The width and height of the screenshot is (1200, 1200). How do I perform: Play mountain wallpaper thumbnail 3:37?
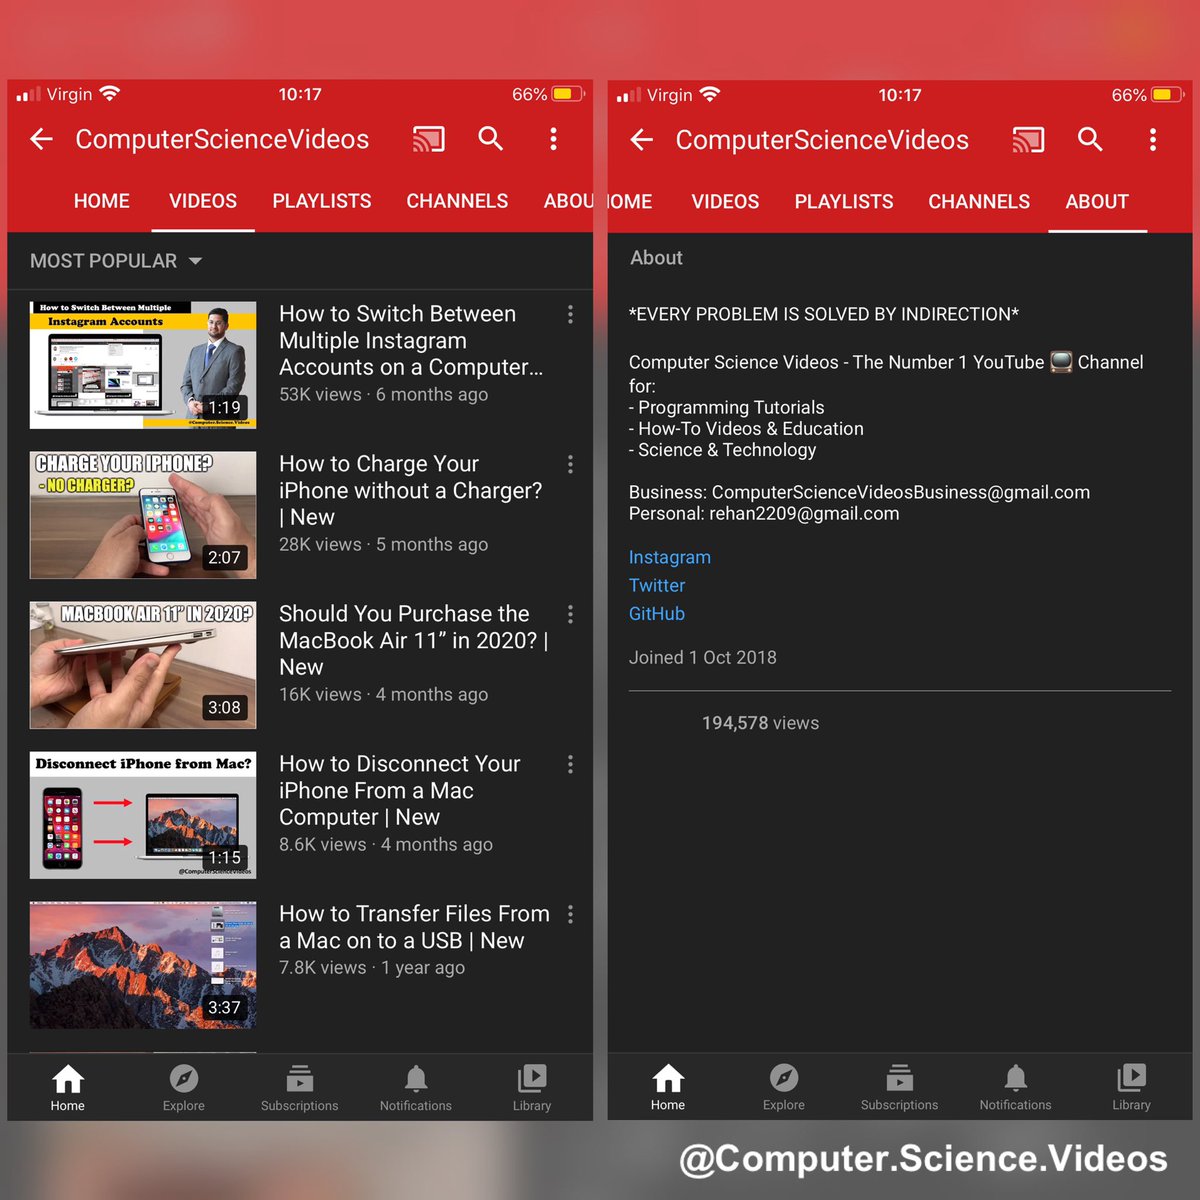tap(143, 965)
